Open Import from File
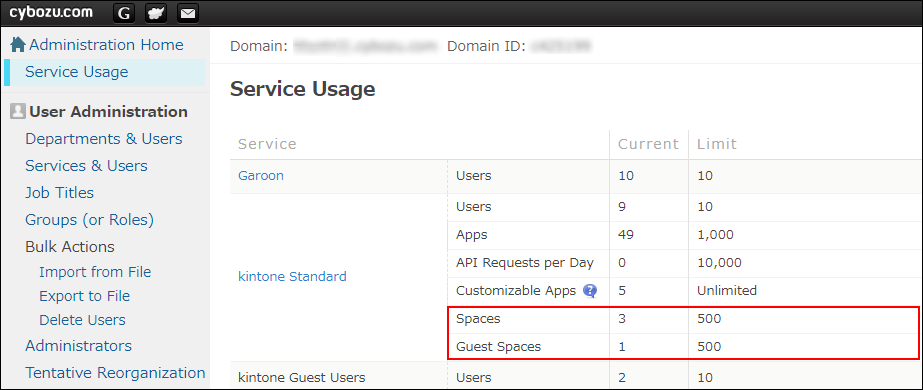Screen dimensions: 923x390 [95, 272]
